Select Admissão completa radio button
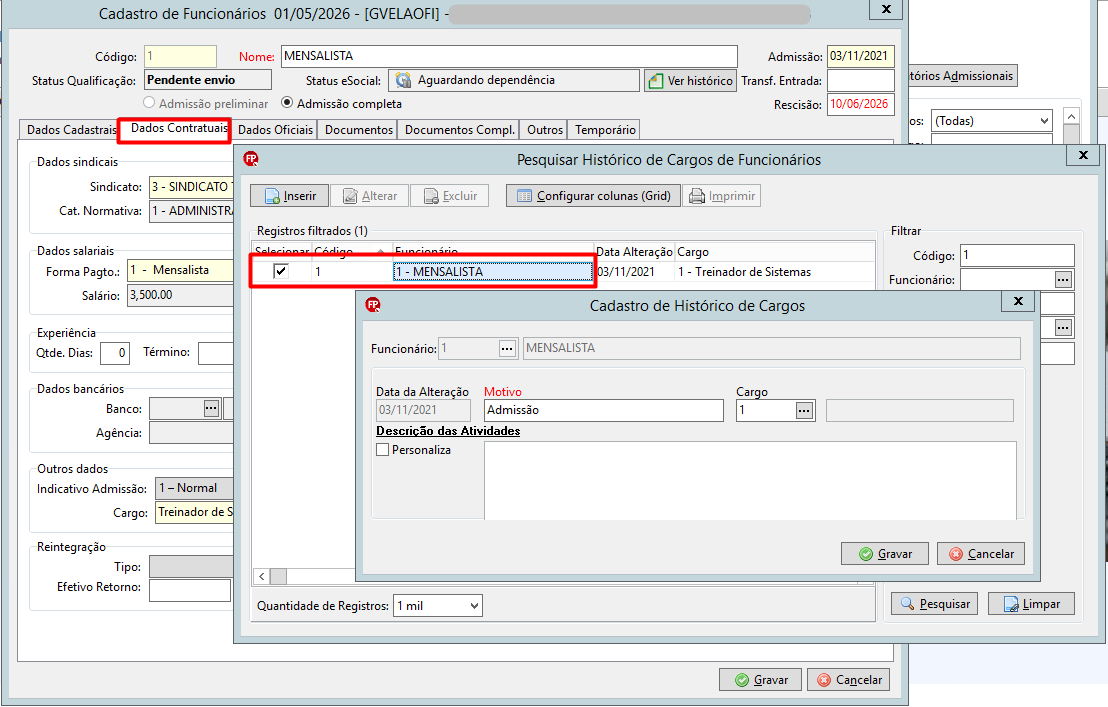Viewport: 1108px width, 707px height. (287, 103)
